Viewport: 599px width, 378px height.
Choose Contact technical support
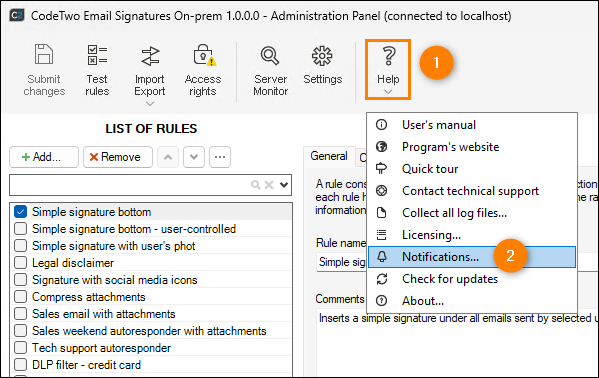(470, 191)
